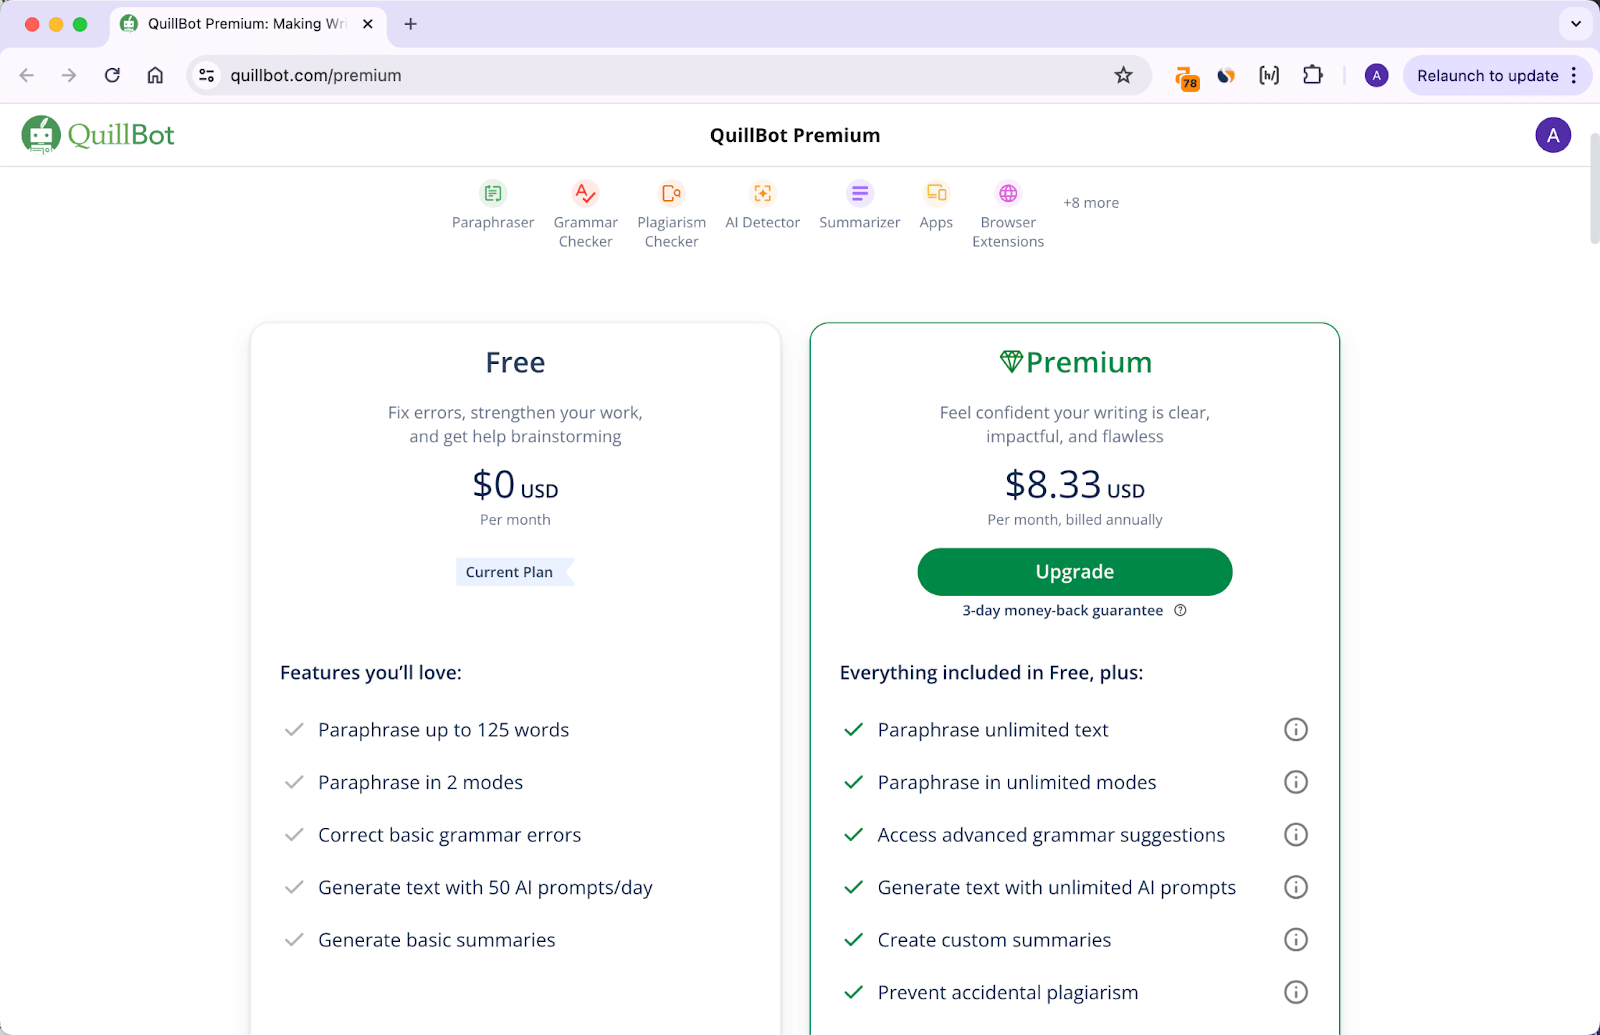This screenshot has height=1035, width=1600.
Task: Expand the +8 more tools list
Action: pyautogui.click(x=1091, y=203)
